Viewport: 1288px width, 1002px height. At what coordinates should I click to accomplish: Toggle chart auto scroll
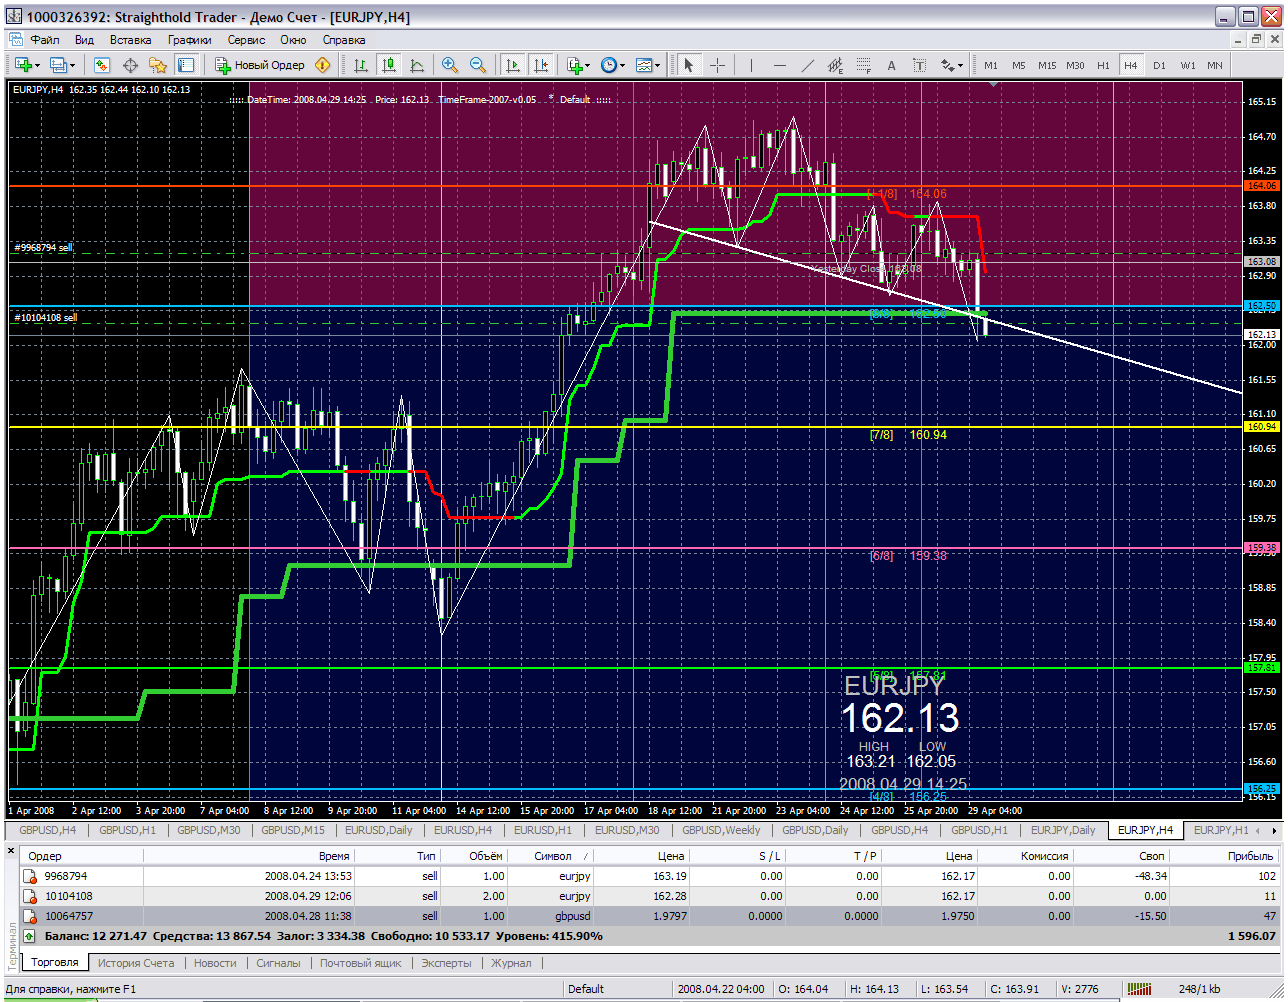pyautogui.click(x=513, y=65)
